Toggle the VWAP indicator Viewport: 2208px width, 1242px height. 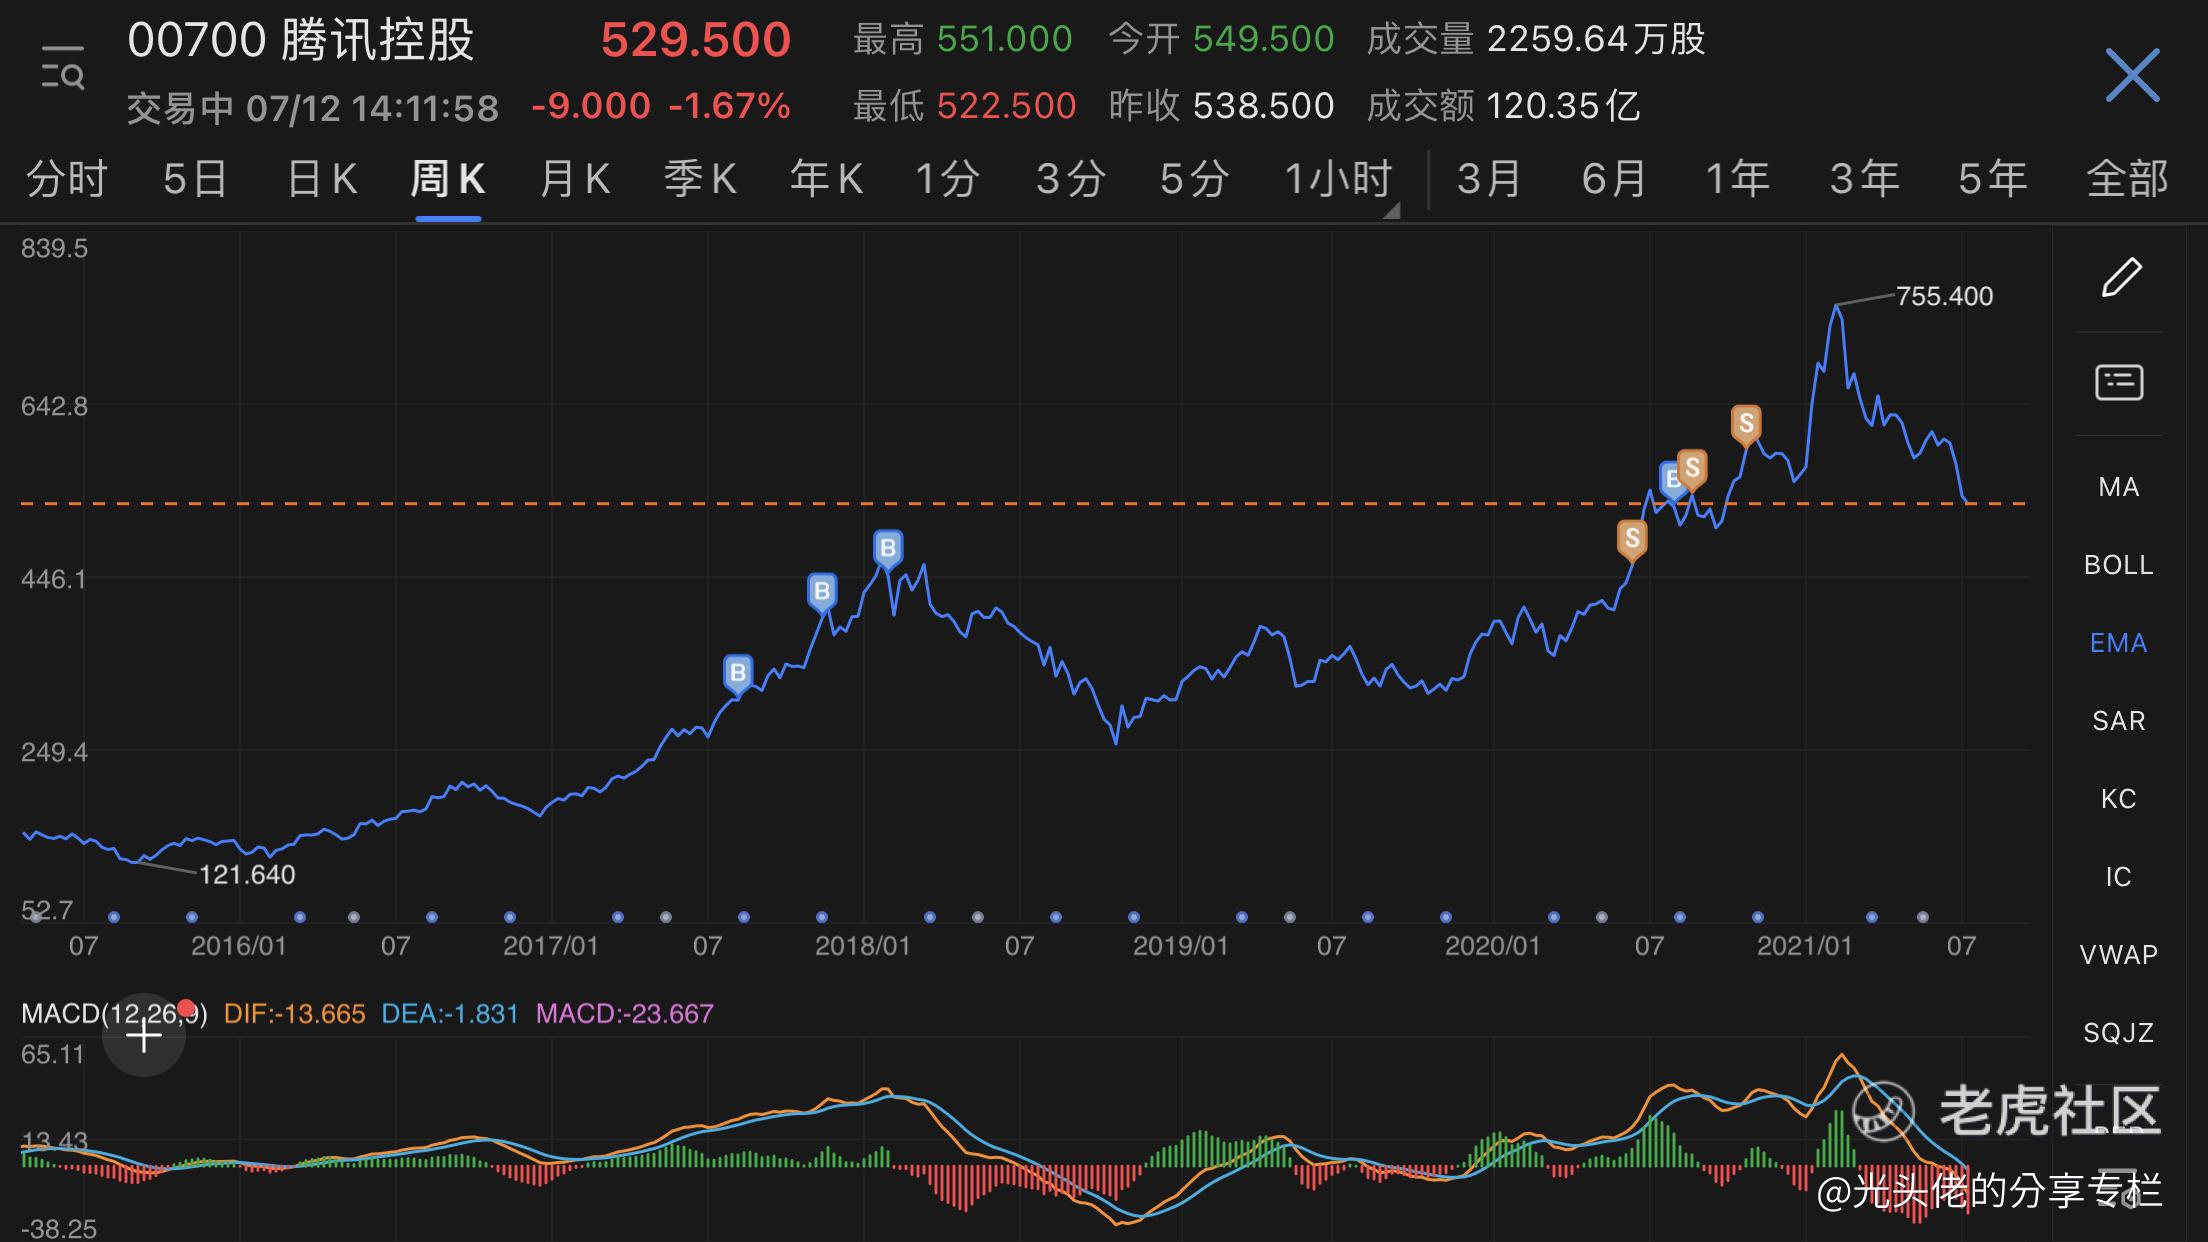coord(2118,955)
